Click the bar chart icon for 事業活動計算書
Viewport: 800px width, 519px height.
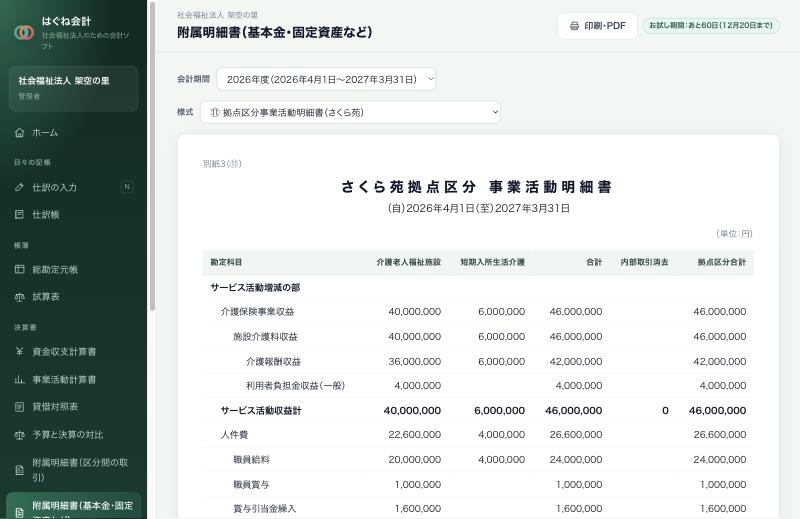tap(19, 379)
